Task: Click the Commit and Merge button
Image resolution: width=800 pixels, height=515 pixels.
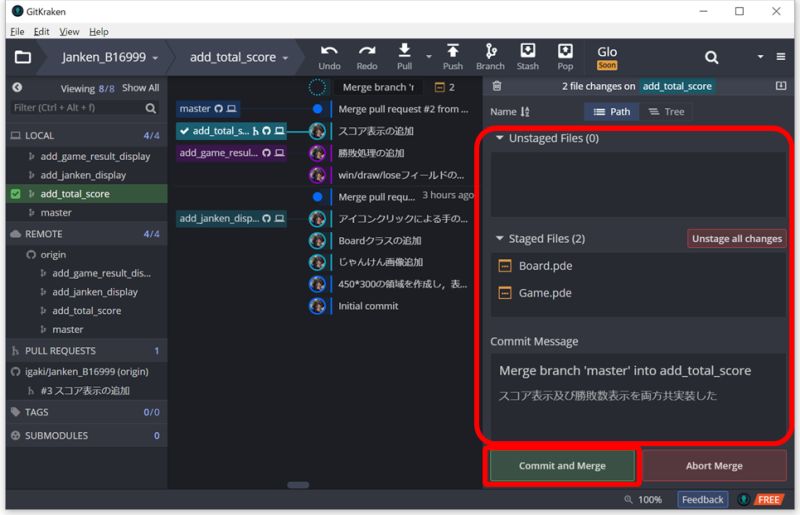Action: [x=561, y=466]
